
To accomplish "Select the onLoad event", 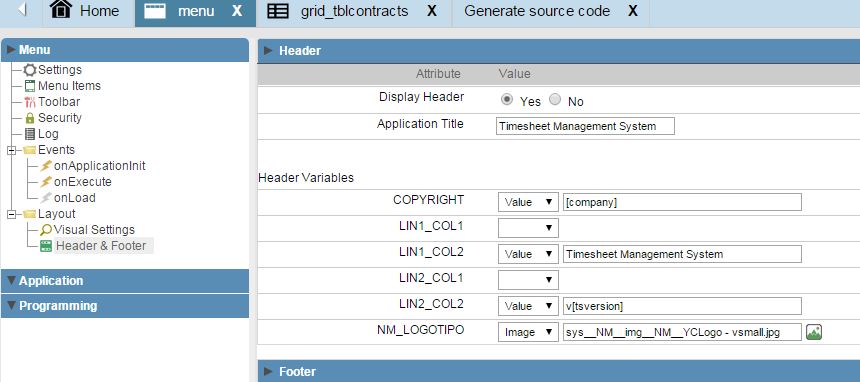I will [x=75, y=198].
